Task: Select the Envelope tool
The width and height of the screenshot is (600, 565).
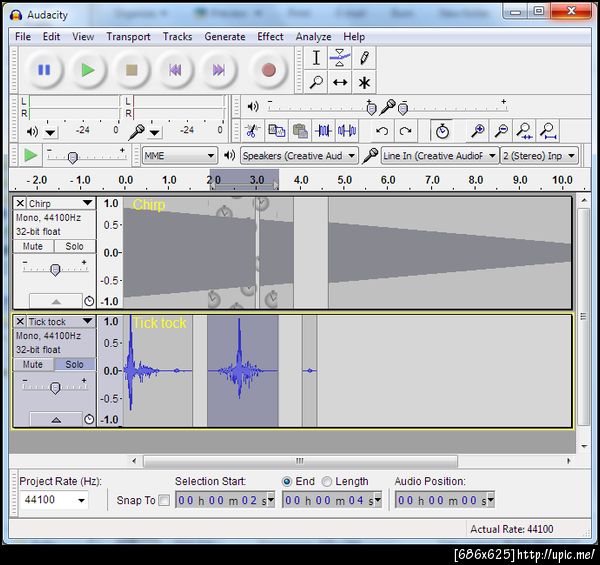Action: tap(340, 58)
